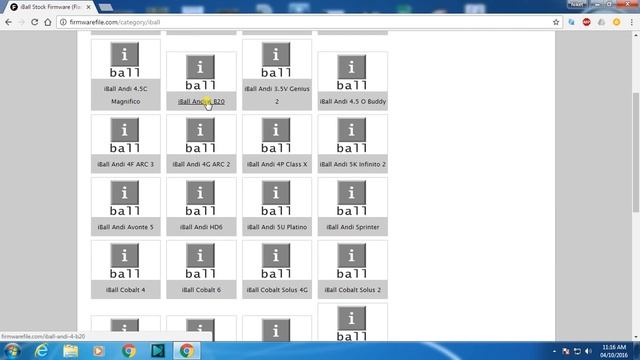Click iBall logo above Andi Avonte 5
The width and height of the screenshot is (640, 360).
tap(125, 198)
